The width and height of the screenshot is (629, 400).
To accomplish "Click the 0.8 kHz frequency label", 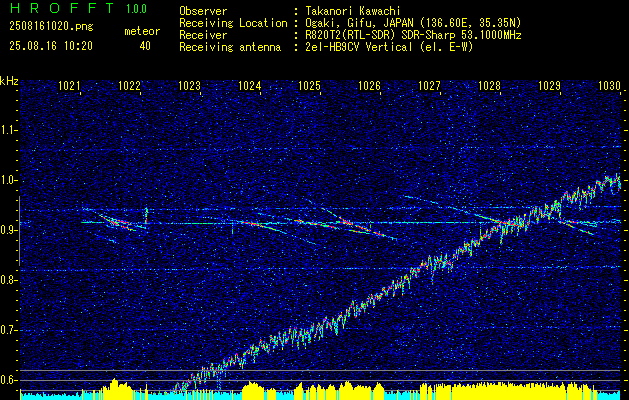I will (9, 280).
